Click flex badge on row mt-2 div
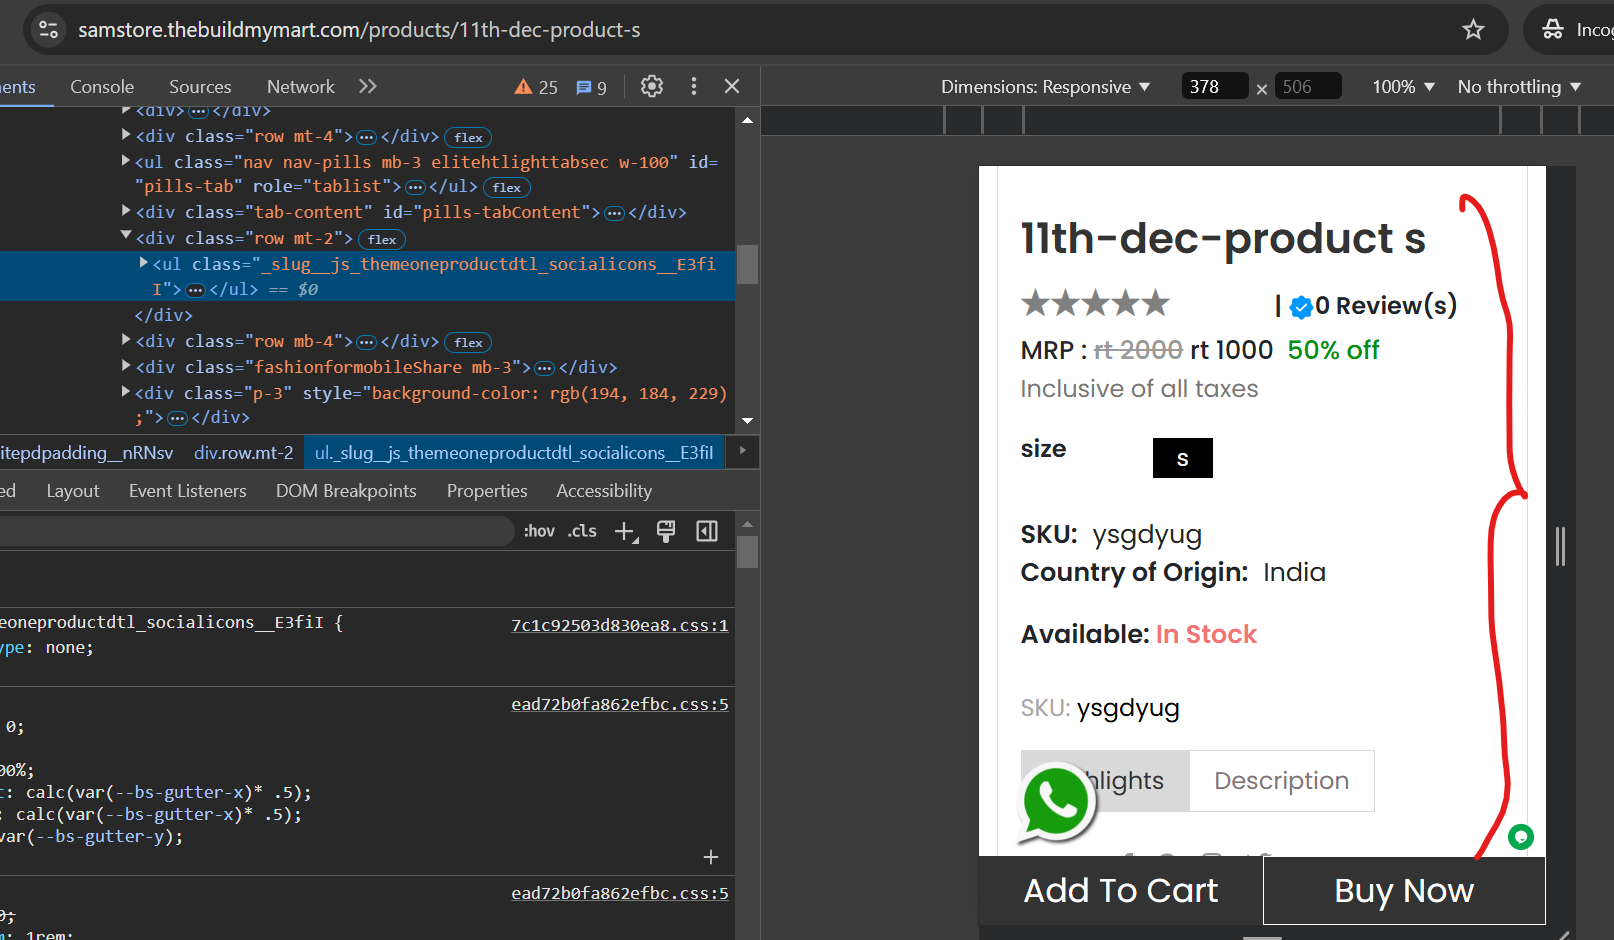The width and height of the screenshot is (1614, 940). (x=382, y=239)
